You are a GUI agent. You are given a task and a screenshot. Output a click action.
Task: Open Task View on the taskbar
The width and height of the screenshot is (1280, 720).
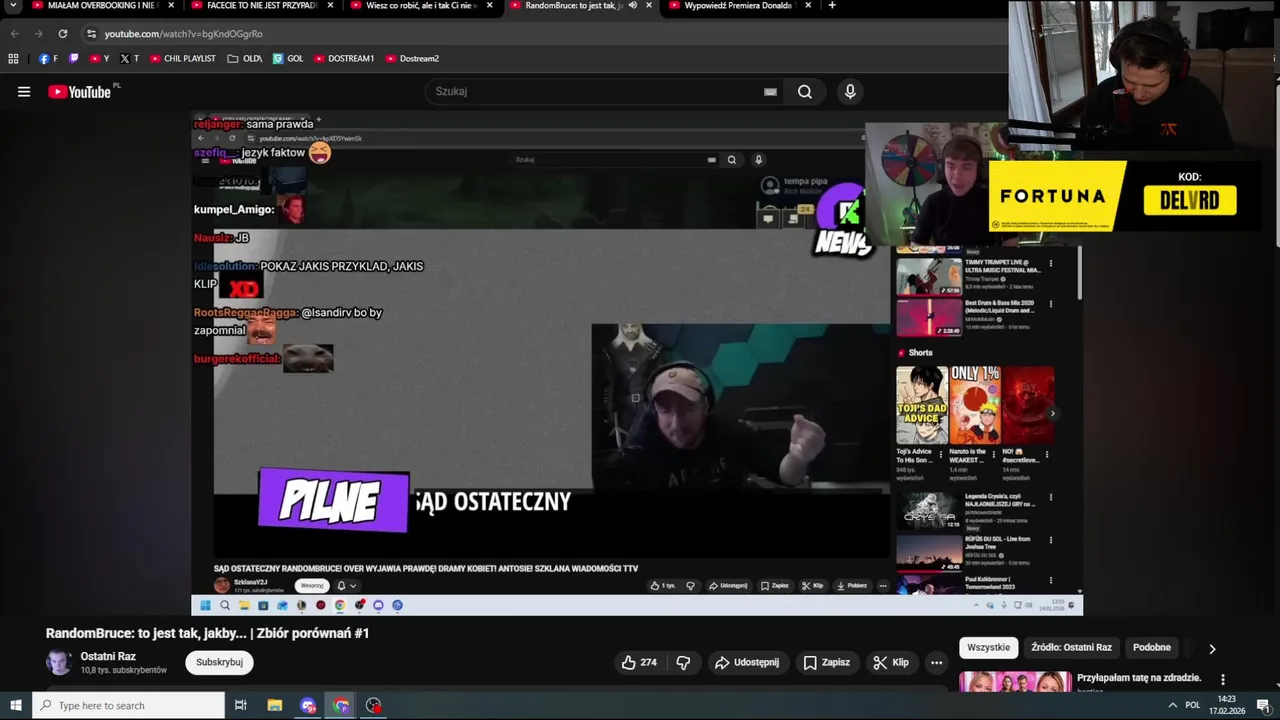[x=240, y=706]
